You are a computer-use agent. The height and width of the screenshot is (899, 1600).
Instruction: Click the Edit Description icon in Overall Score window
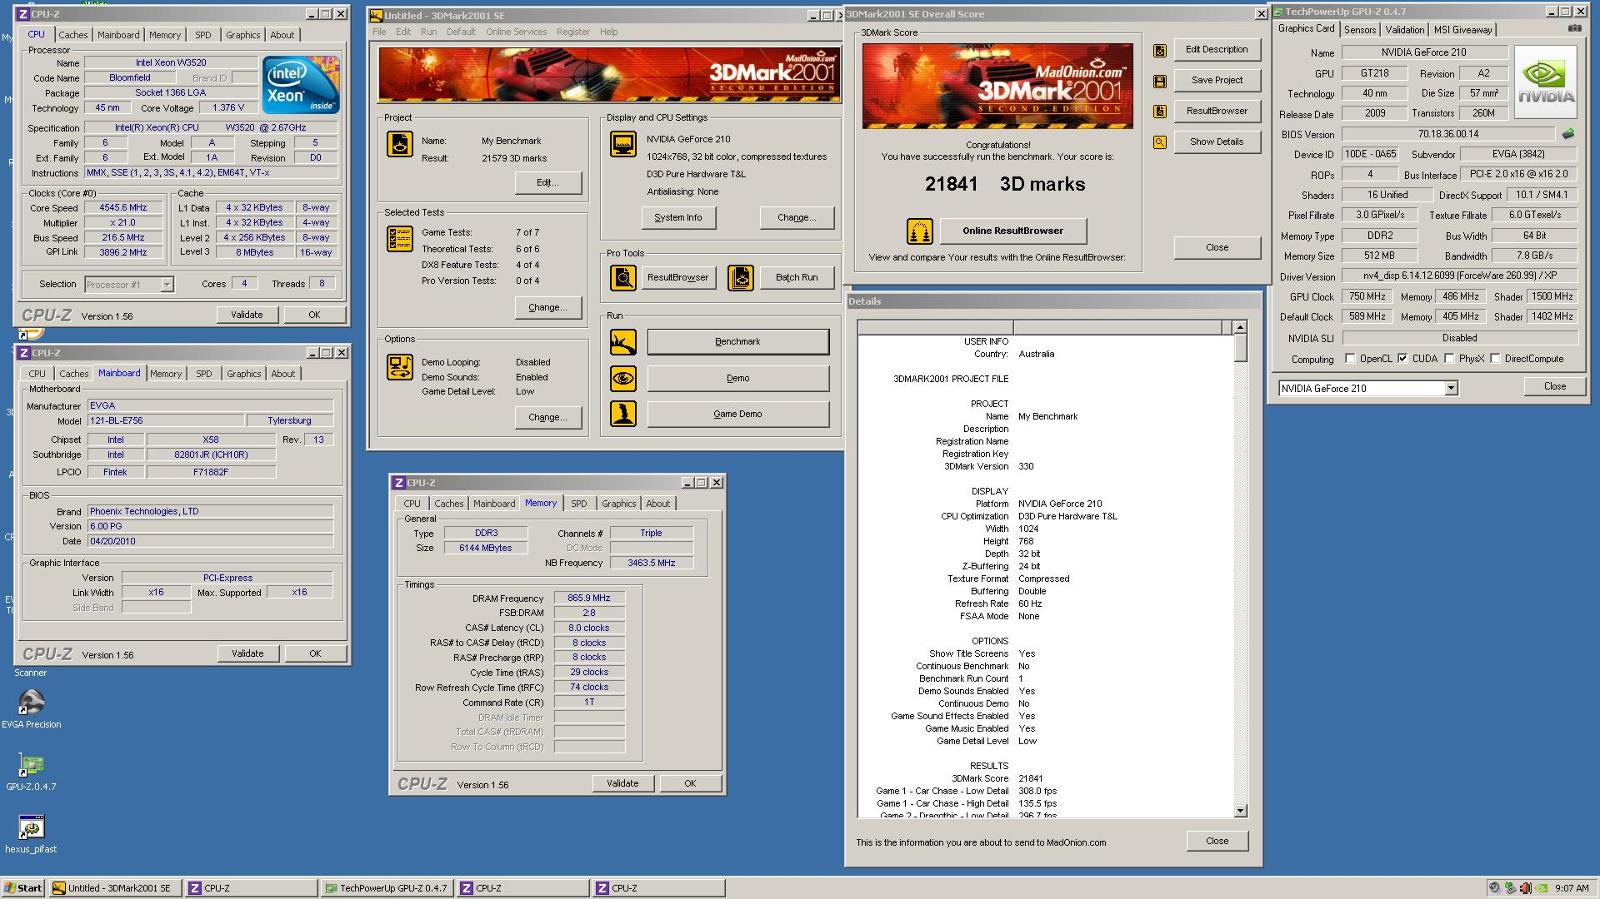[x=1159, y=50]
